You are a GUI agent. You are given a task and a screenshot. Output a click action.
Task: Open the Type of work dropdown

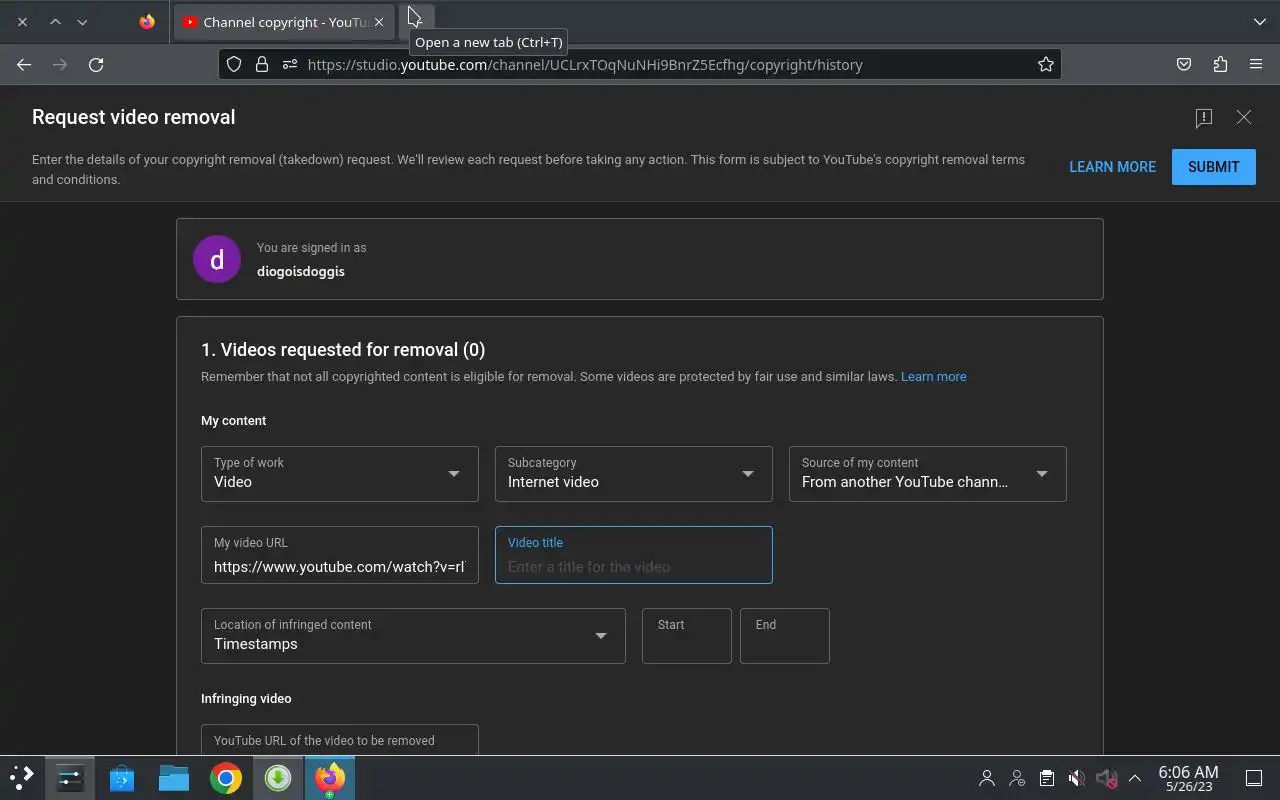(x=340, y=474)
